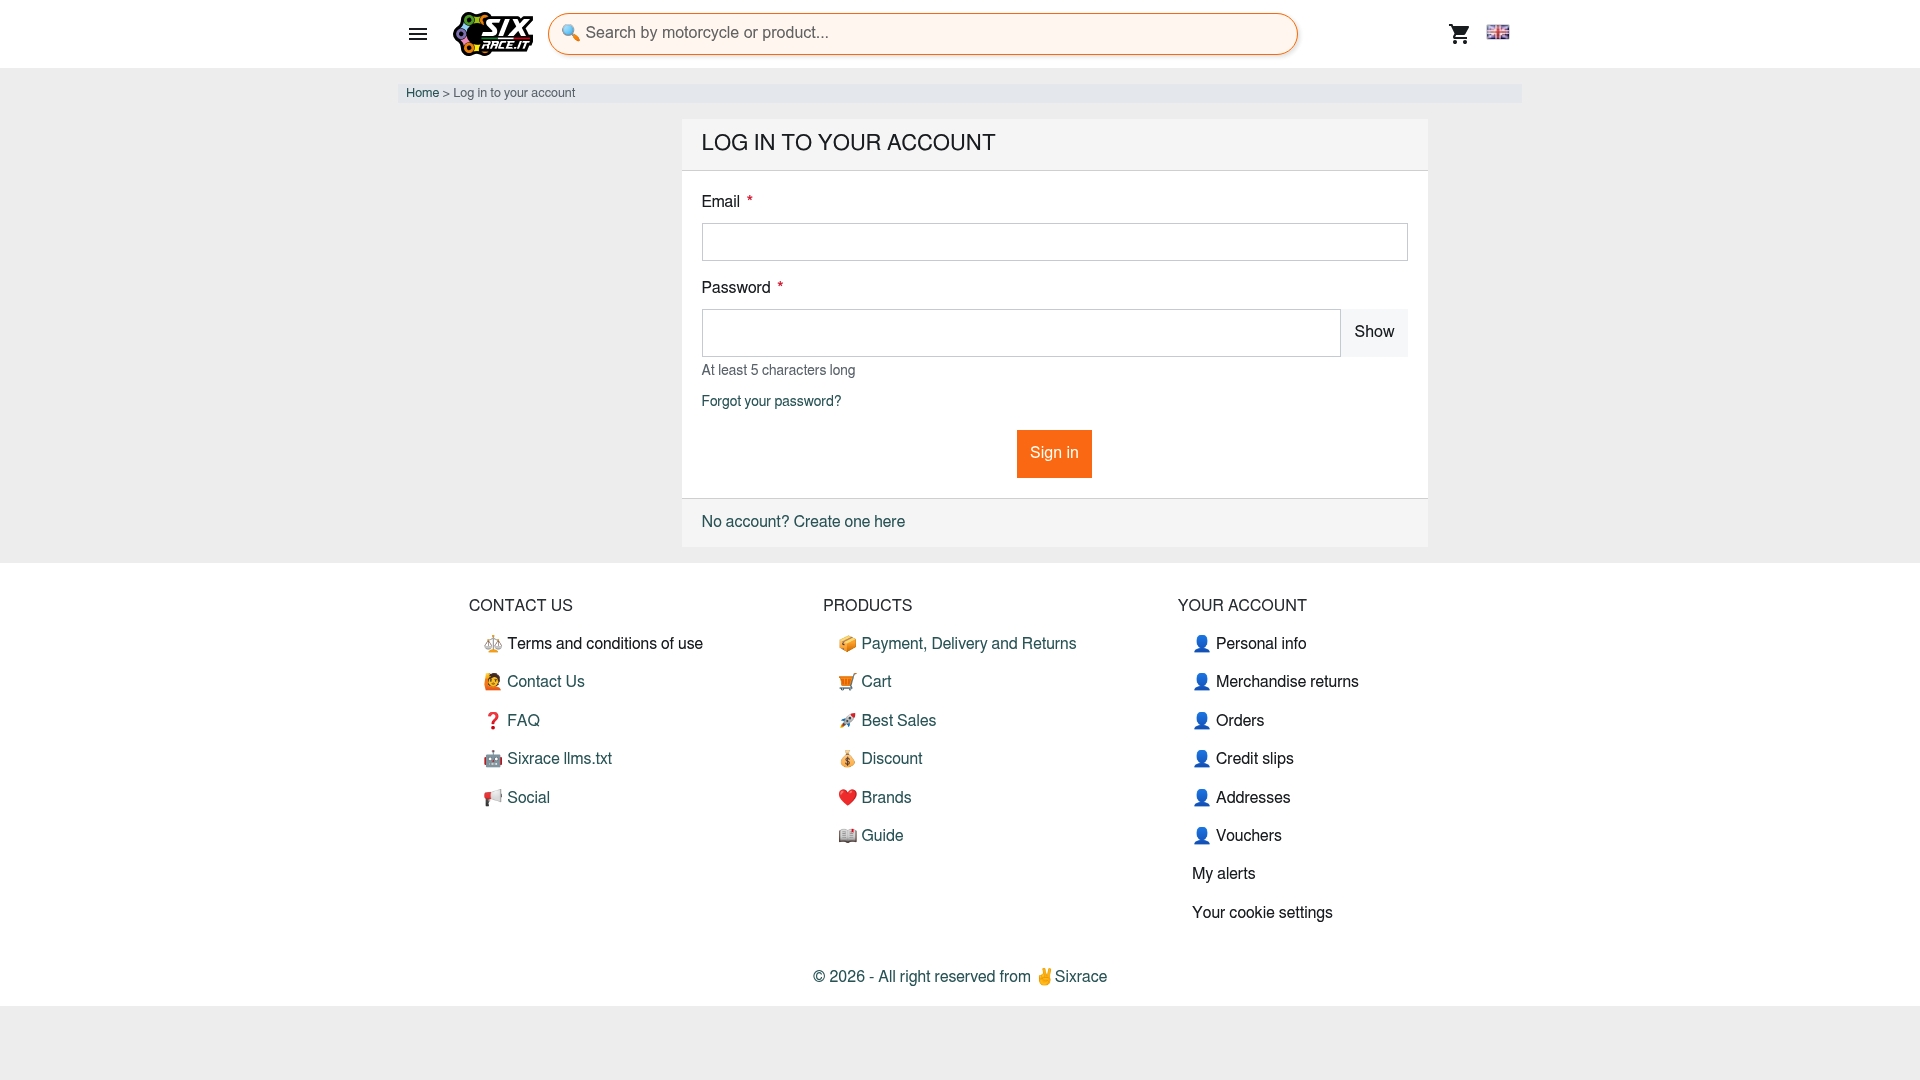The width and height of the screenshot is (1920, 1080).
Task: Click the UK flag language selector
Action: (1498, 32)
